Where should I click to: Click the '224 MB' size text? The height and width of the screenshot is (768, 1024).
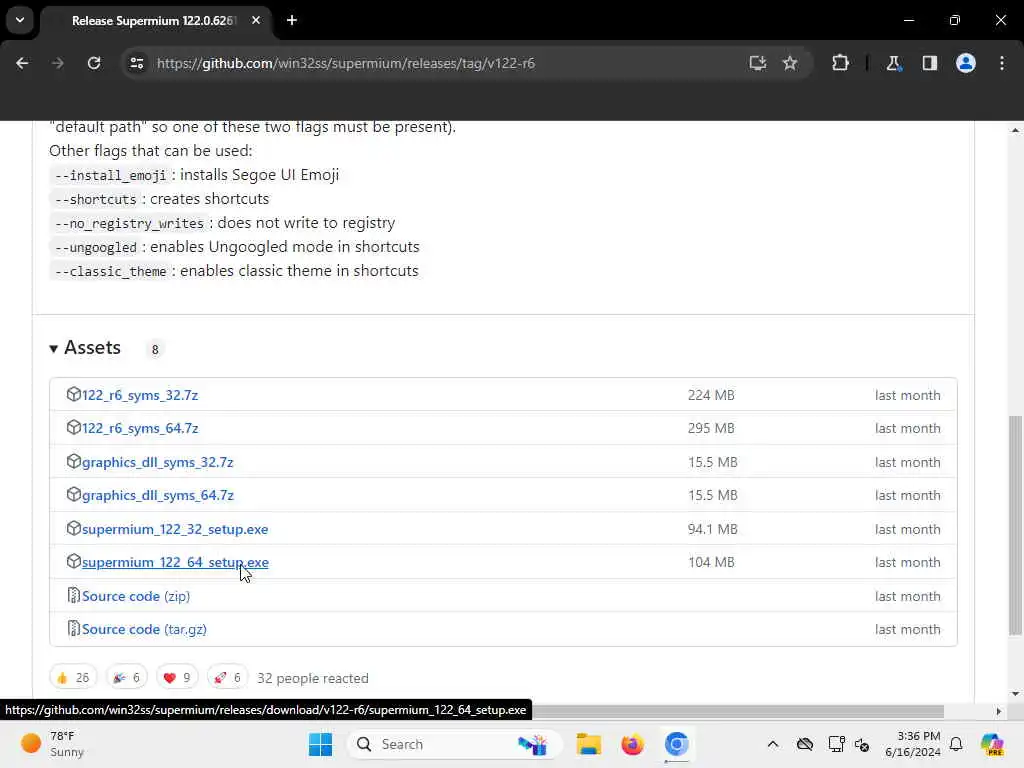coord(711,395)
